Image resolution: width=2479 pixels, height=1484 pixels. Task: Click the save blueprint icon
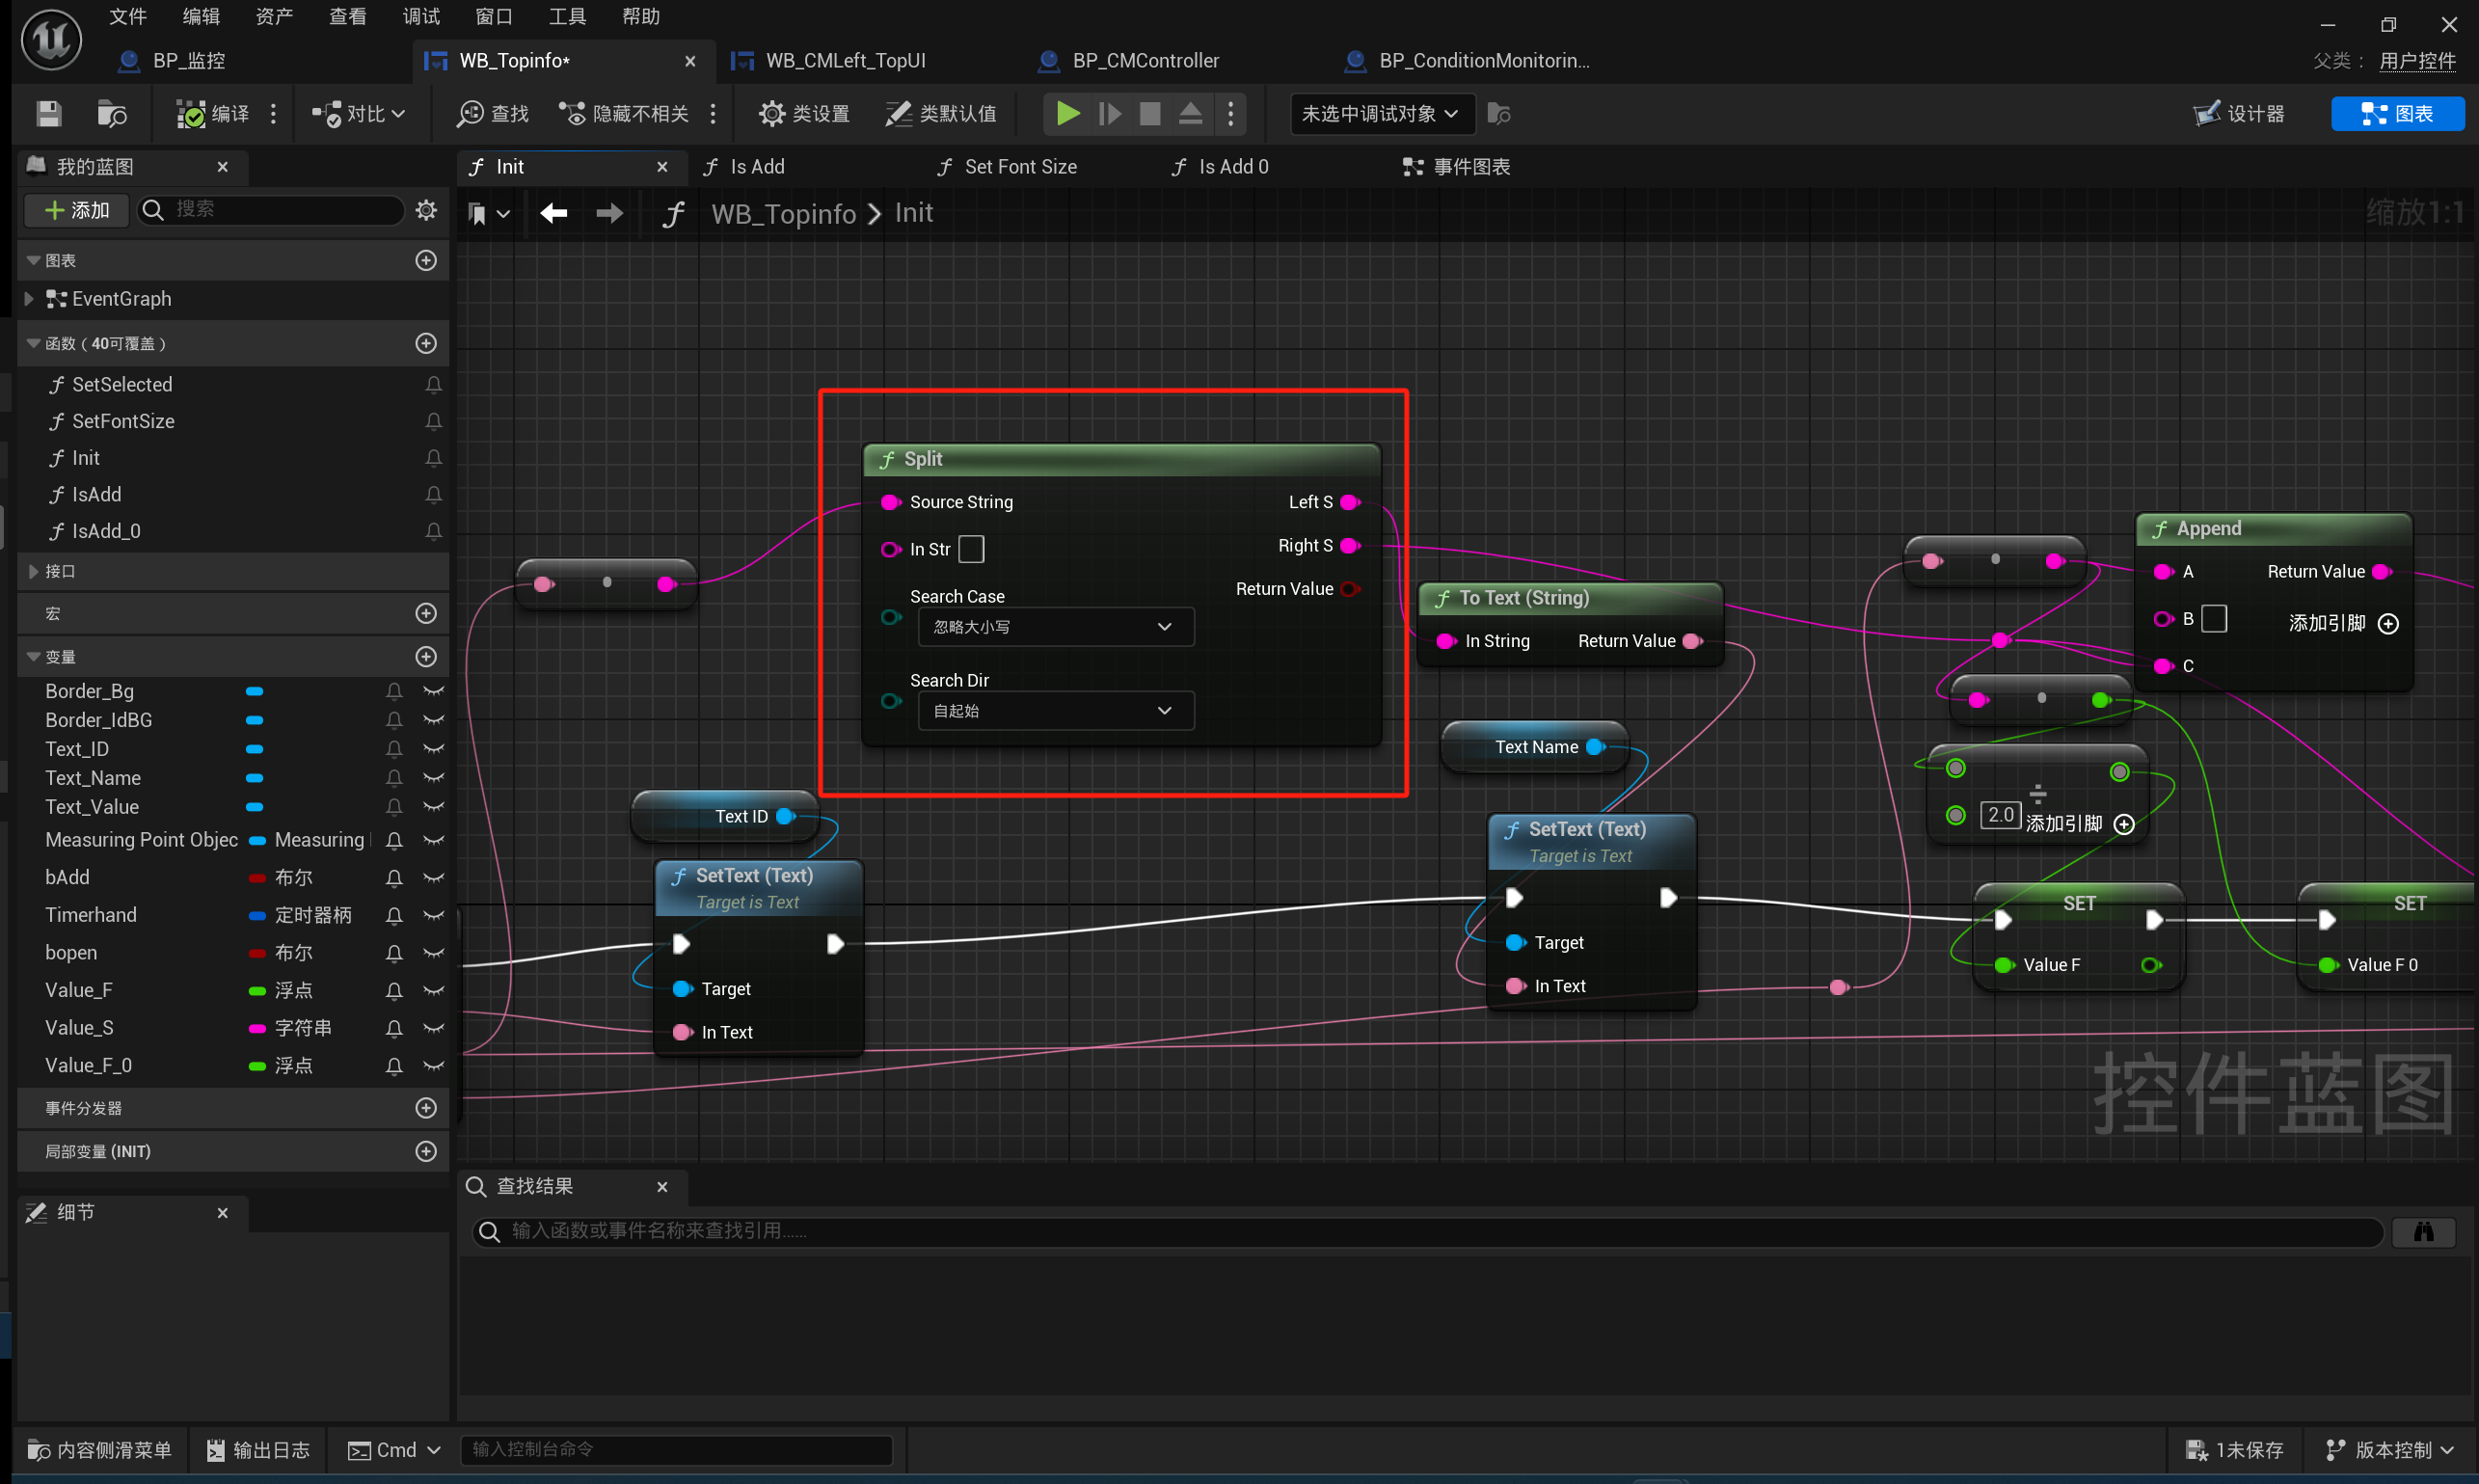point(48,114)
